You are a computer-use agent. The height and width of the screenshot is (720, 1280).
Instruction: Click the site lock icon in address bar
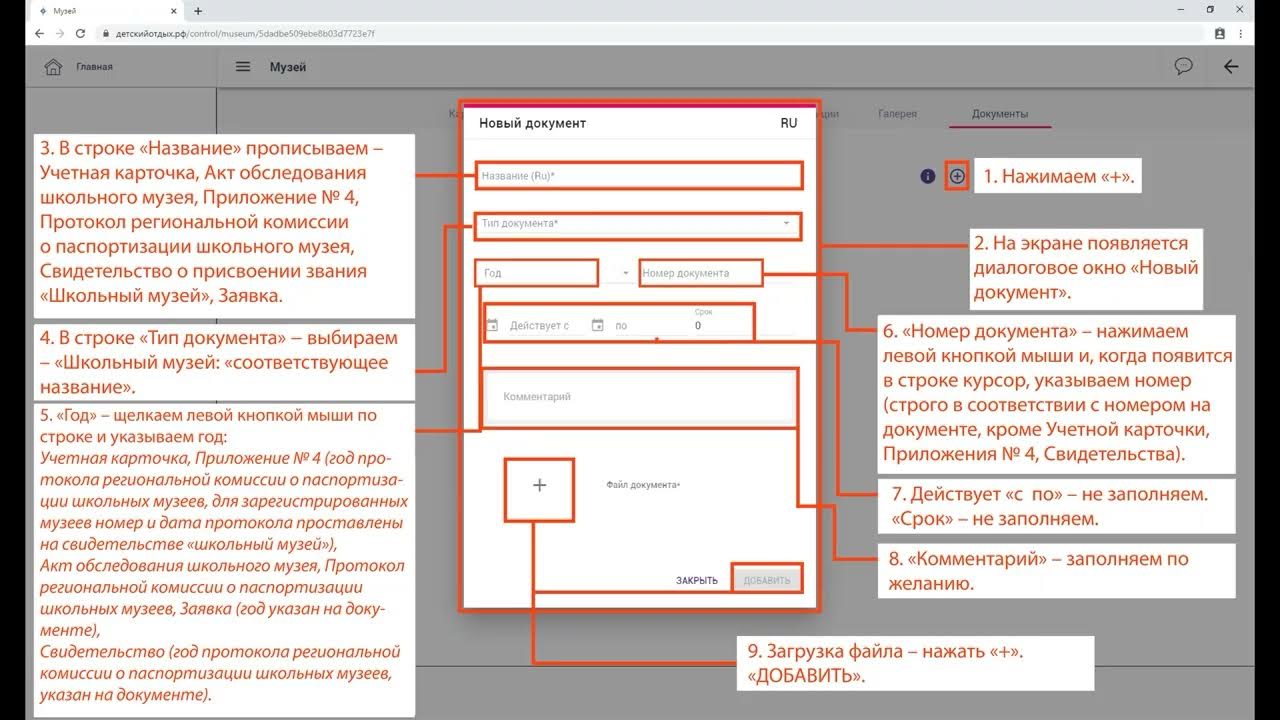105,33
